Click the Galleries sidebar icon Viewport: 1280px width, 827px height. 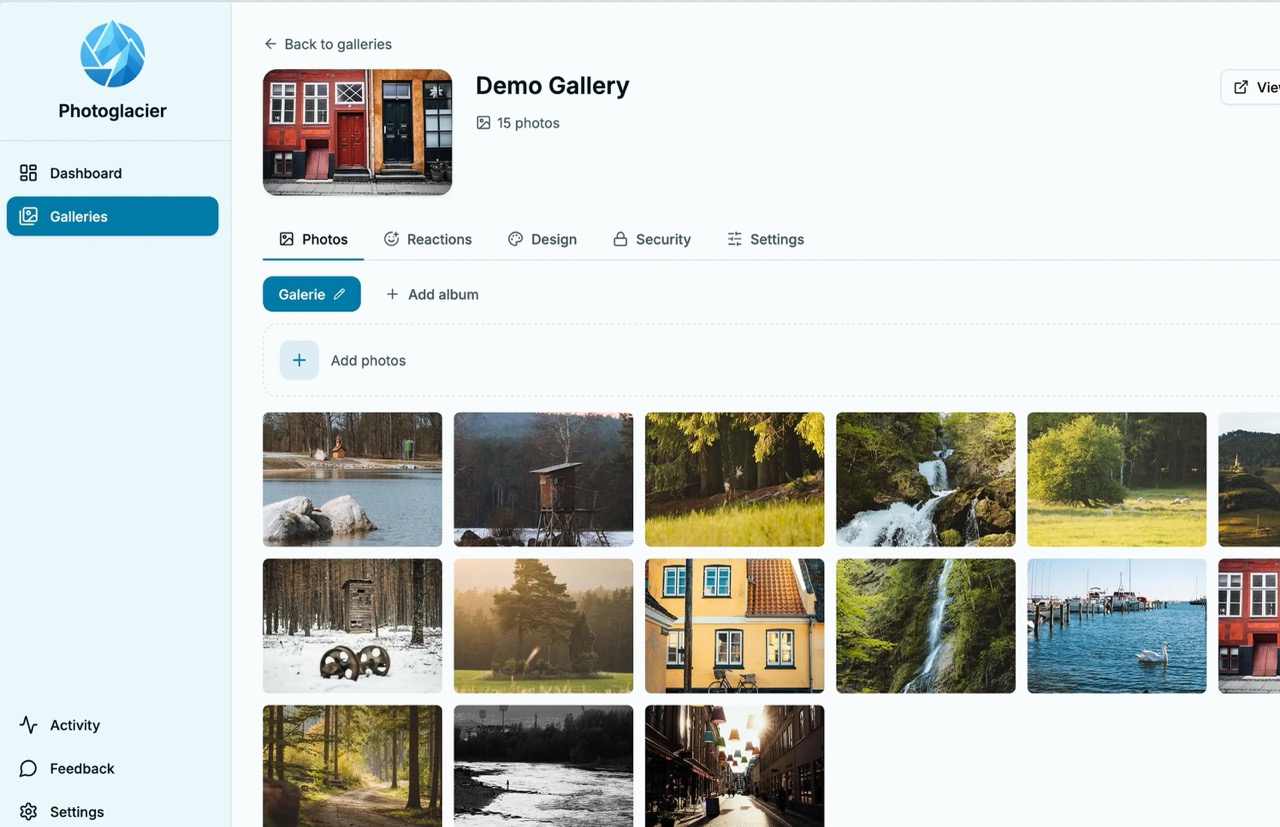click(x=28, y=216)
